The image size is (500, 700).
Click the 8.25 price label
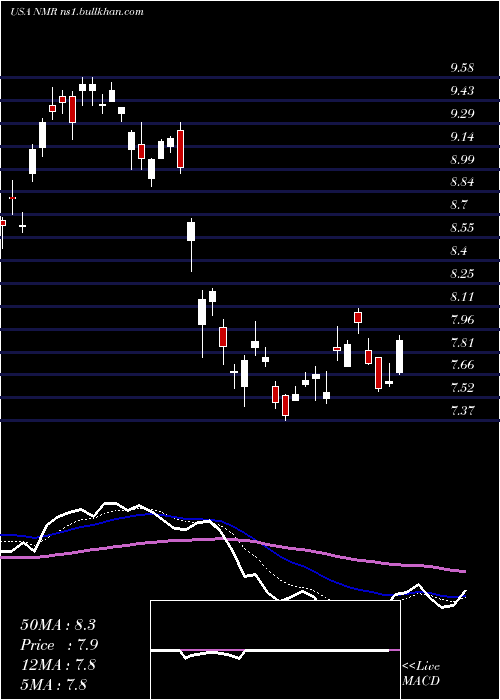click(x=462, y=274)
